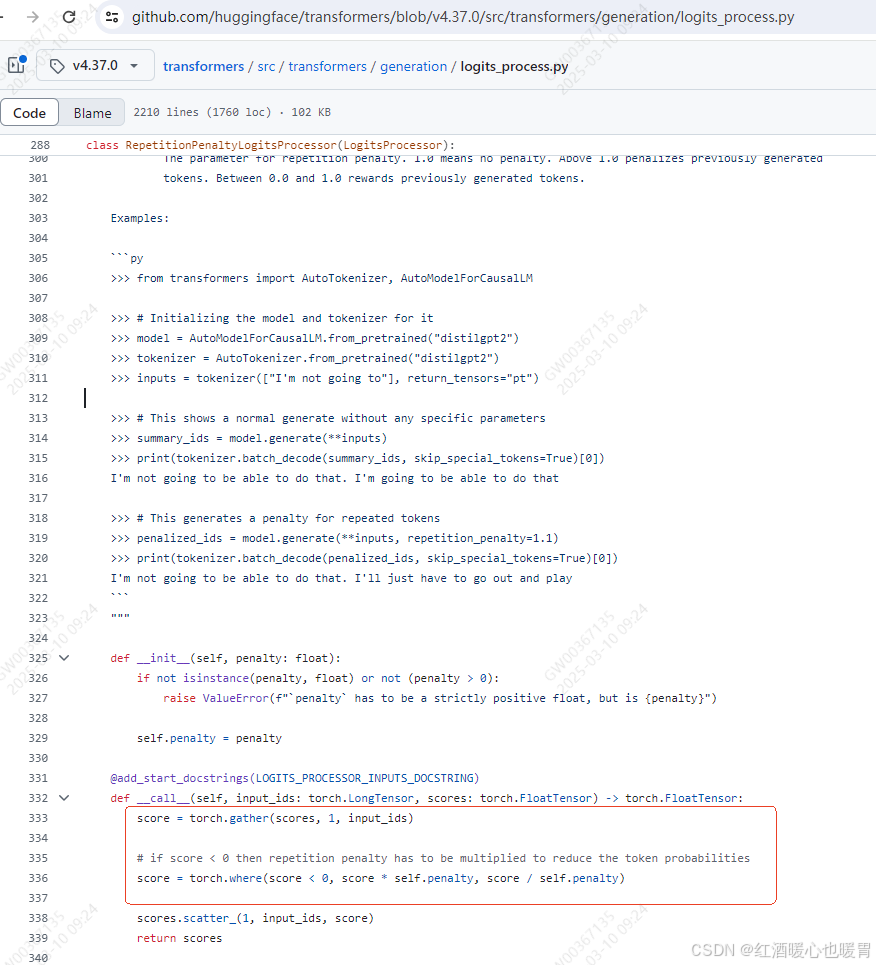Collapse the __call__ function at line 332
The image size is (876, 965).
coord(64,798)
